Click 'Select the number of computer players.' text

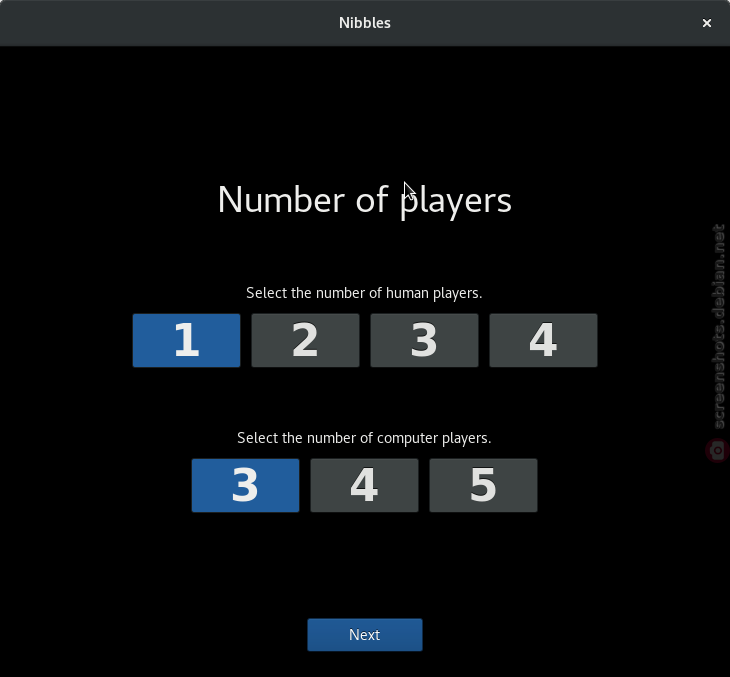(364, 438)
